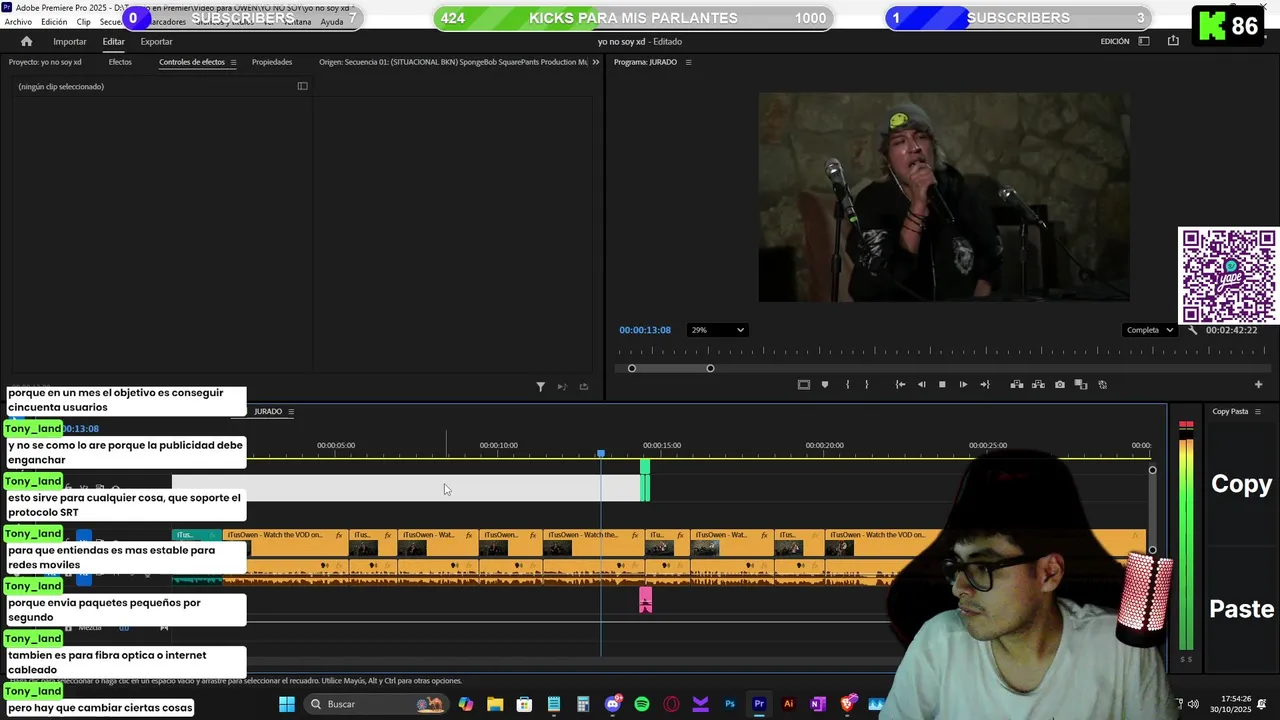This screenshot has height=720, width=1280.
Task: Click the timeline playhead on the ruler
Action: [x=601, y=454]
